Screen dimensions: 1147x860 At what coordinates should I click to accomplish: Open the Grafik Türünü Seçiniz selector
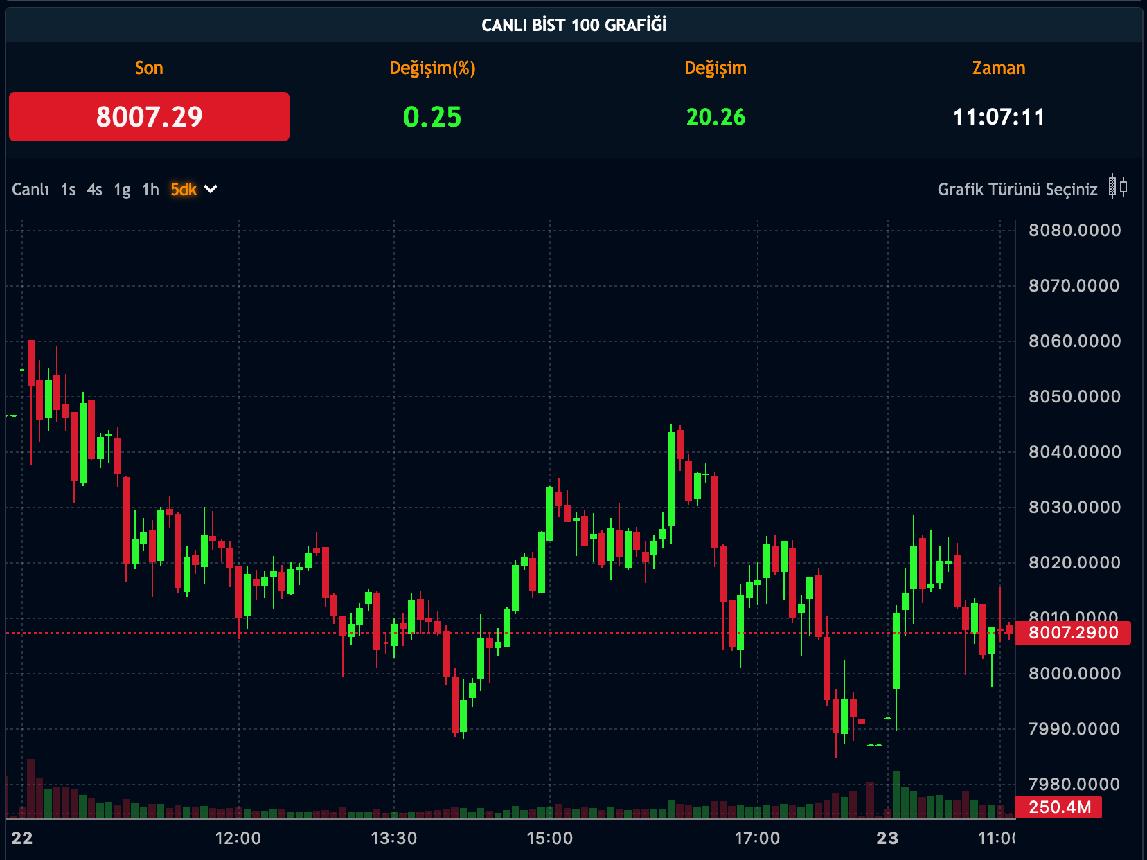pyautogui.click(x=1017, y=189)
